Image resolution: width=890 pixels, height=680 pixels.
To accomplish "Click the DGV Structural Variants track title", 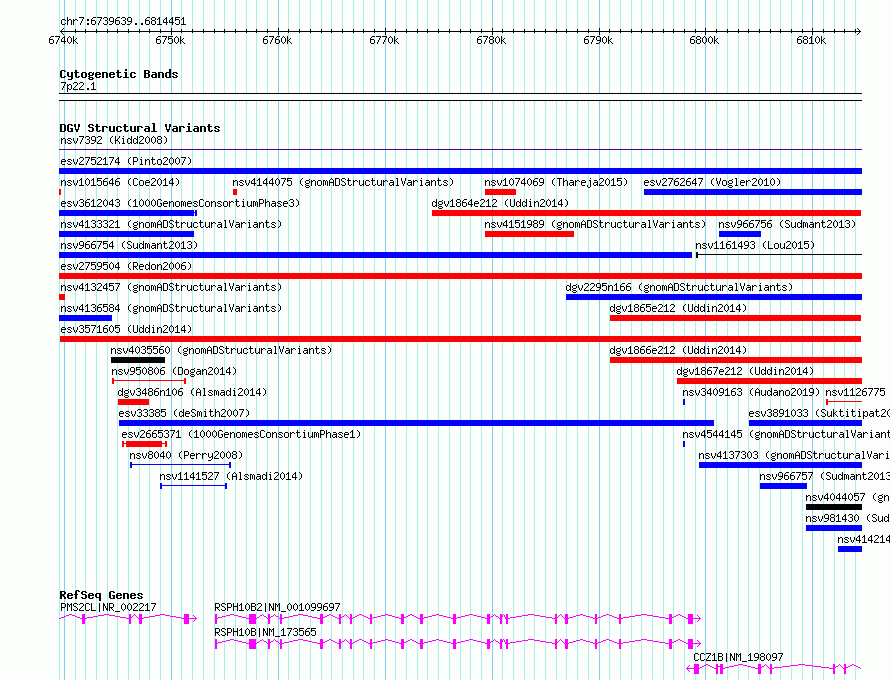I will (x=140, y=128).
